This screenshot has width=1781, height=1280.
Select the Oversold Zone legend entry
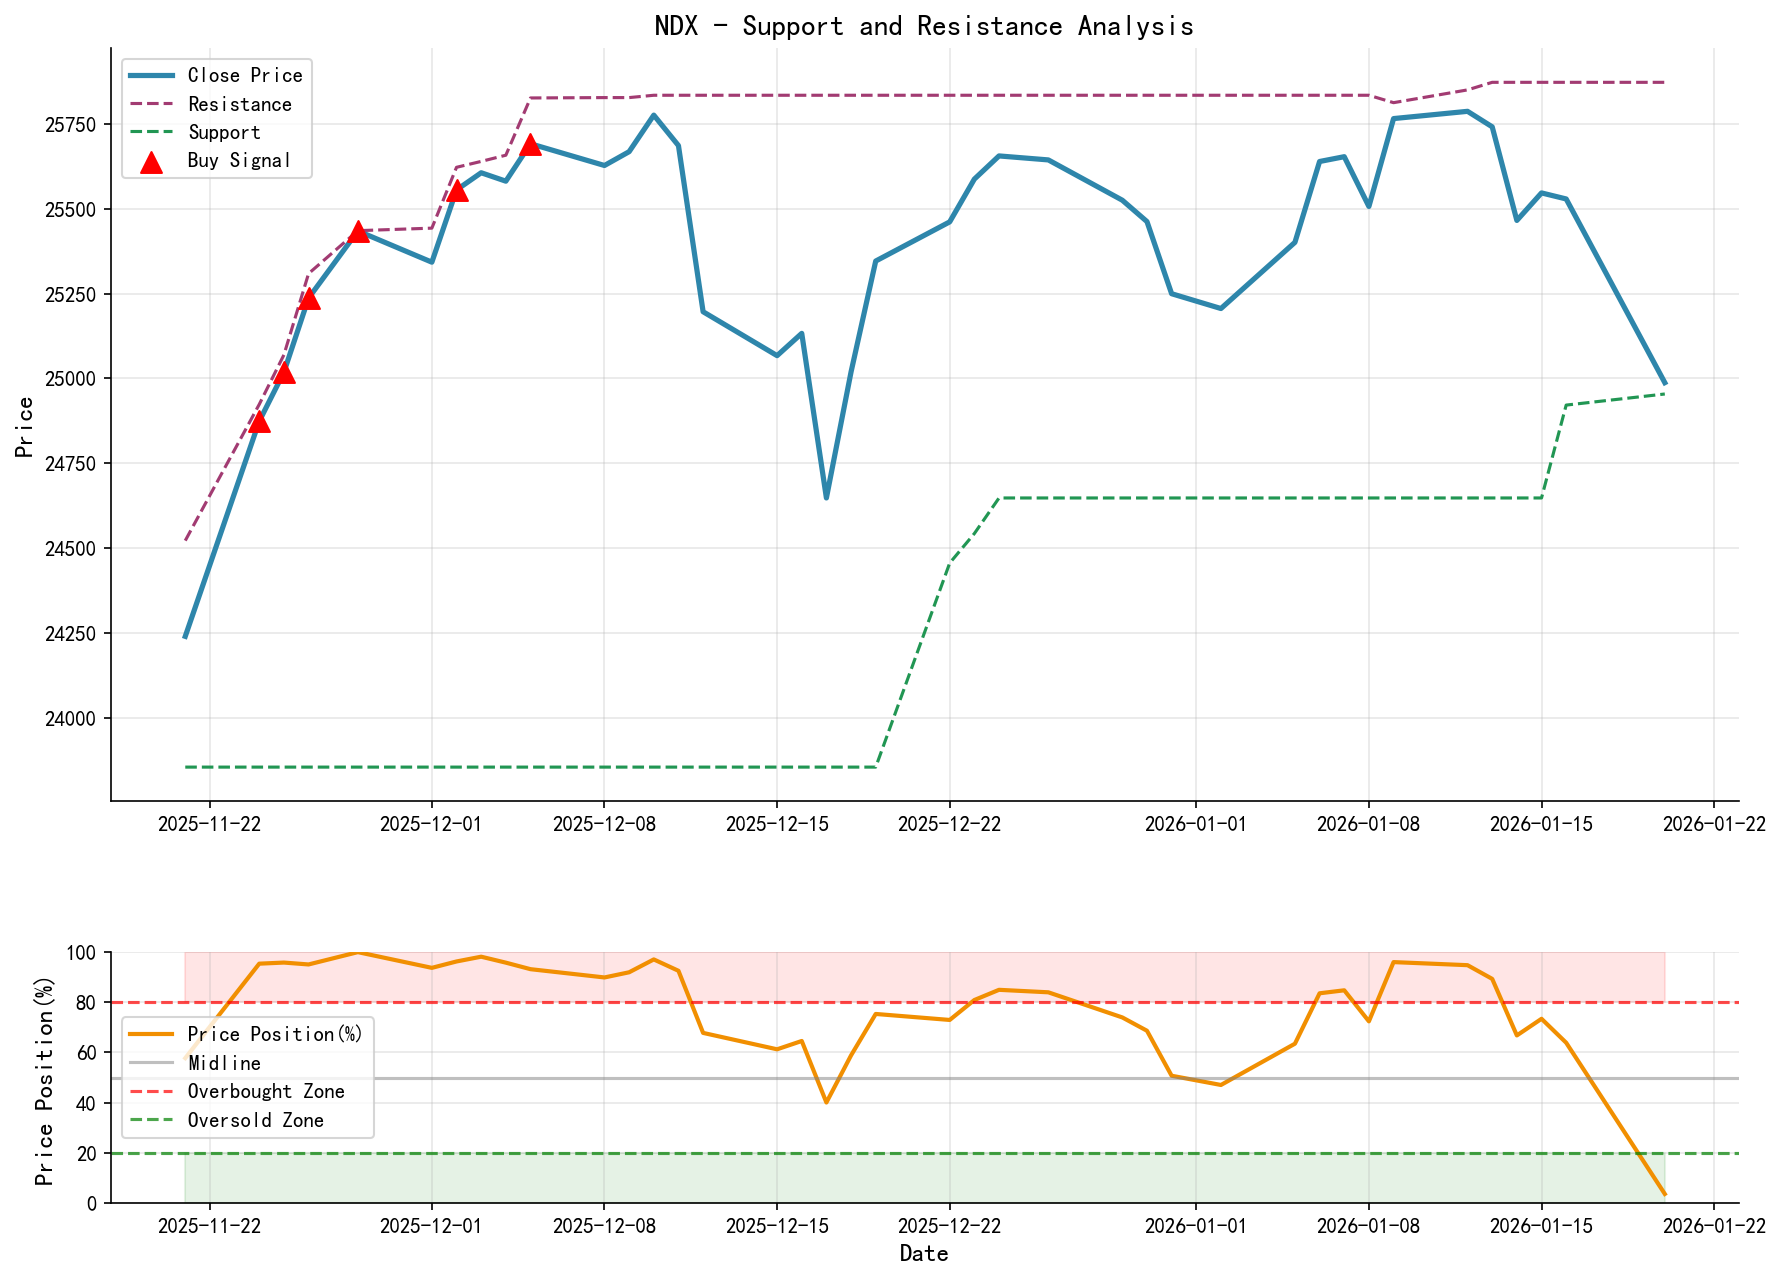click(x=255, y=1120)
